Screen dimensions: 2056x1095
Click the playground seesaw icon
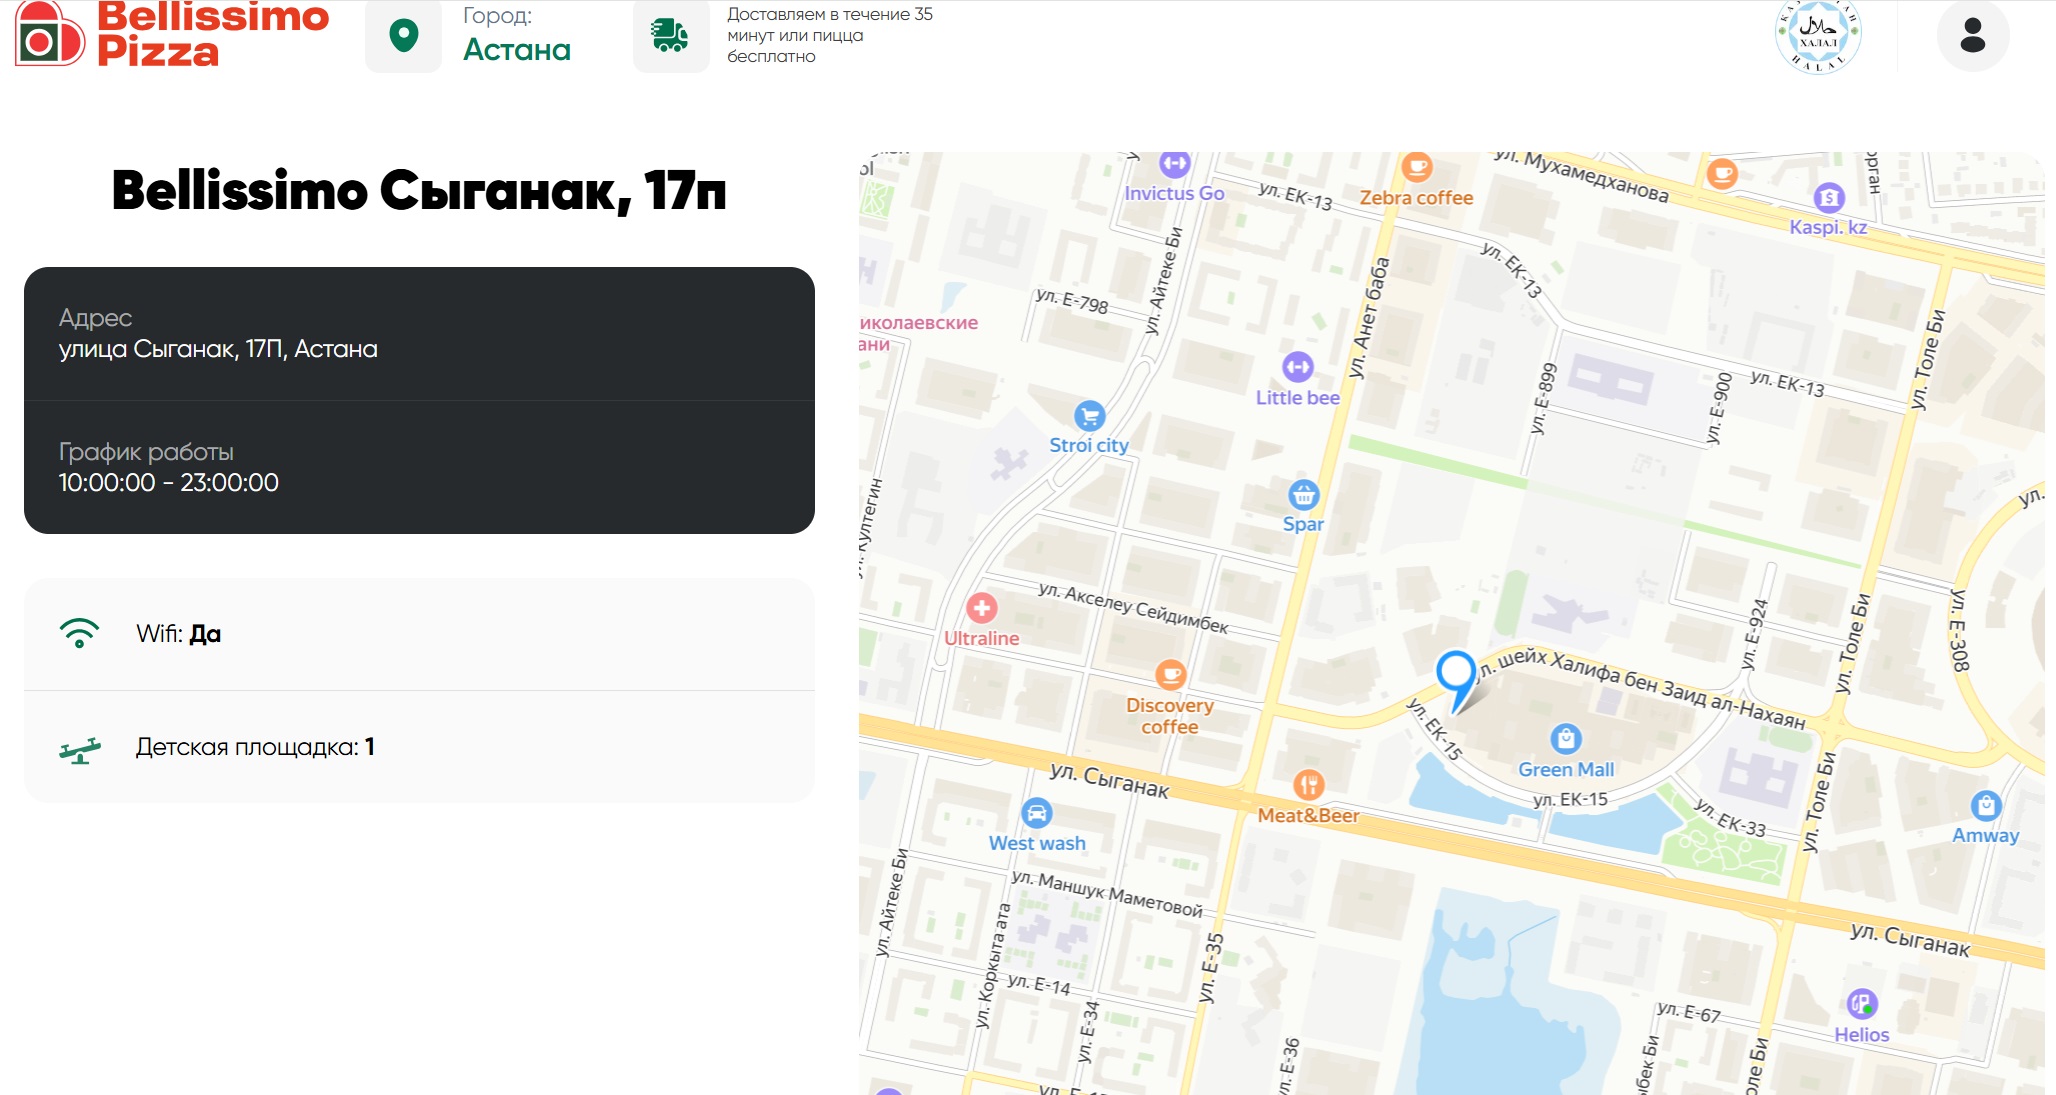coord(80,750)
